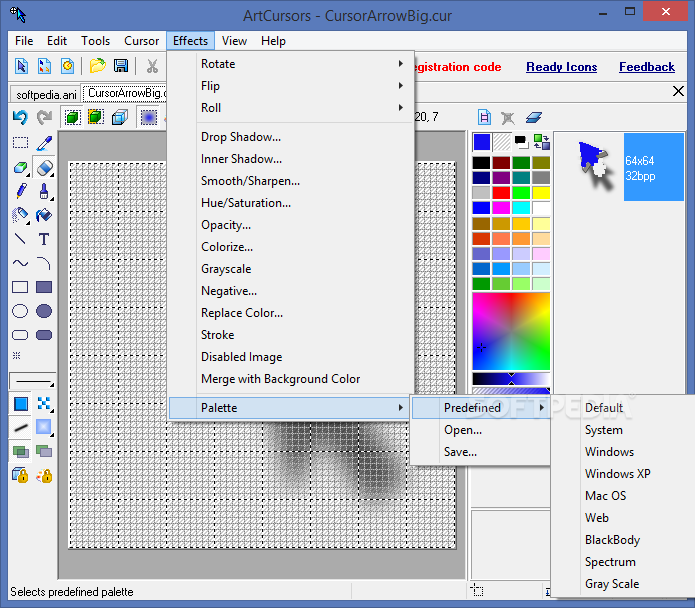Select the Filled Rounded Rectangle tool
The image size is (695, 608).
pos(44,335)
